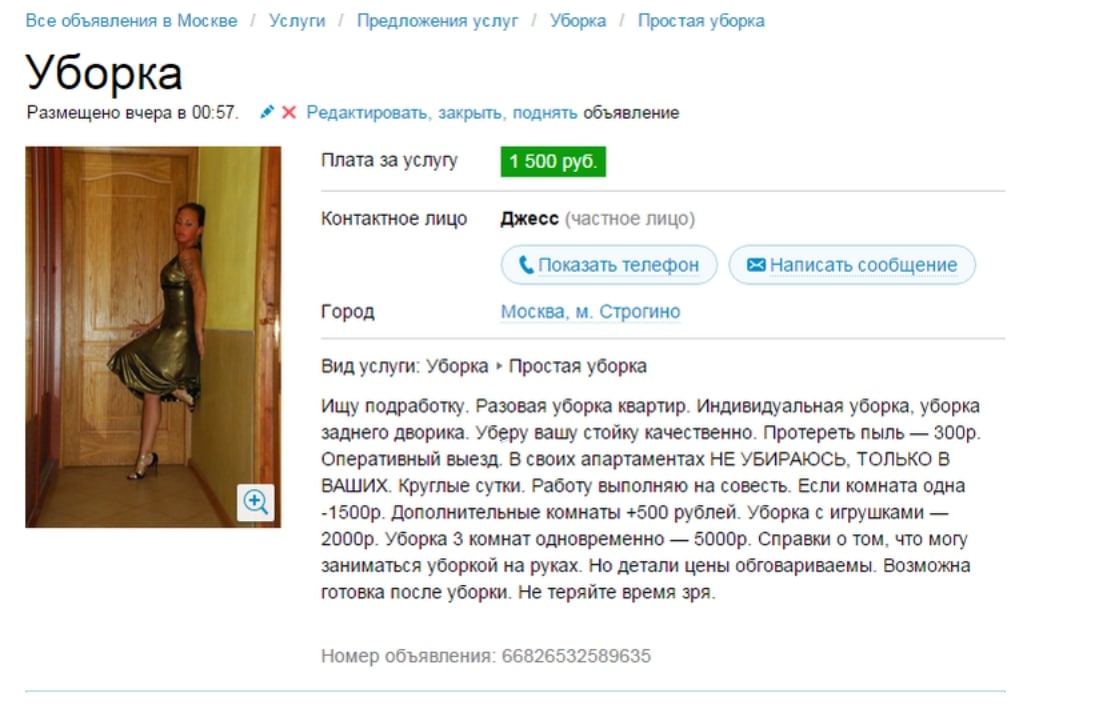Click the ad number 66826532589635
1099x727 pixels.
[x=576, y=656]
